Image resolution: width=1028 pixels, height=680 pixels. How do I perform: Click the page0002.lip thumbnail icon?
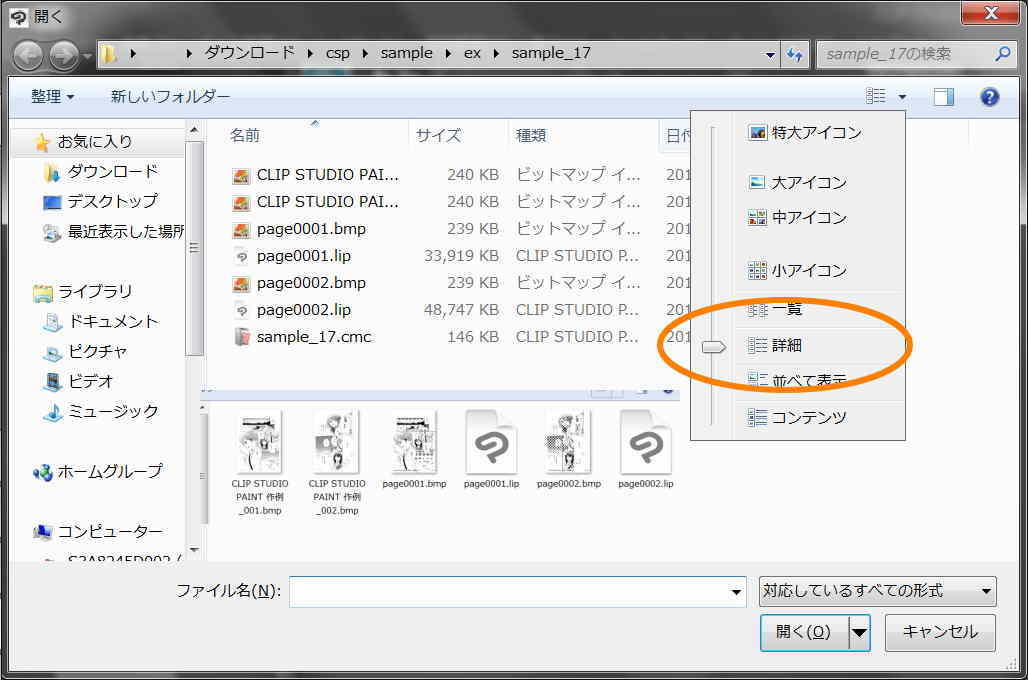click(x=645, y=443)
